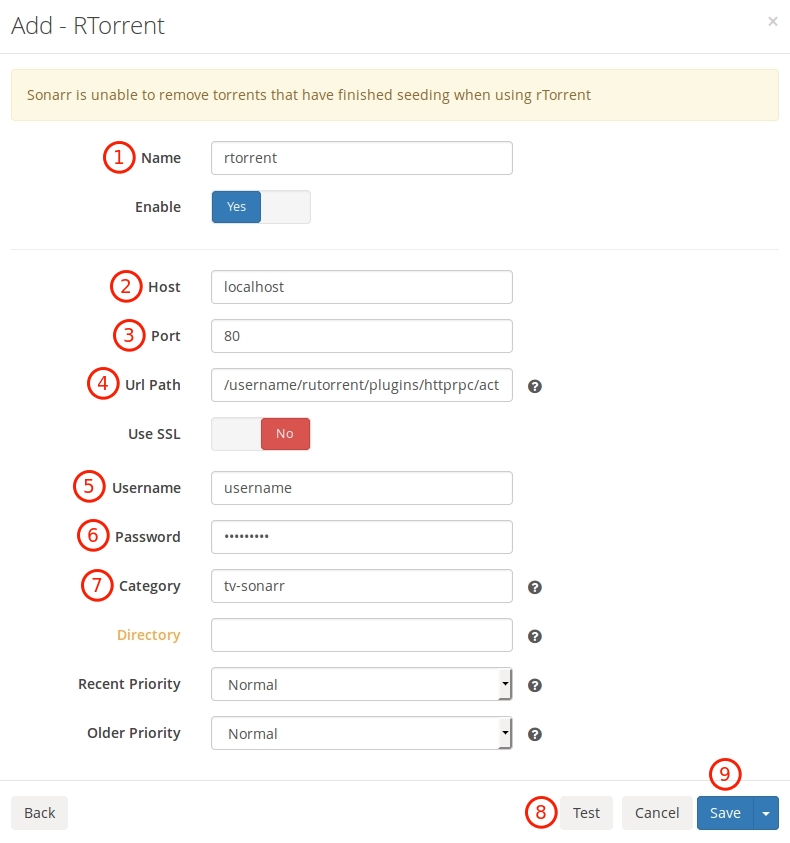Open the Older Priority dropdown
Viewport: 790px width, 843px height.
coord(361,733)
